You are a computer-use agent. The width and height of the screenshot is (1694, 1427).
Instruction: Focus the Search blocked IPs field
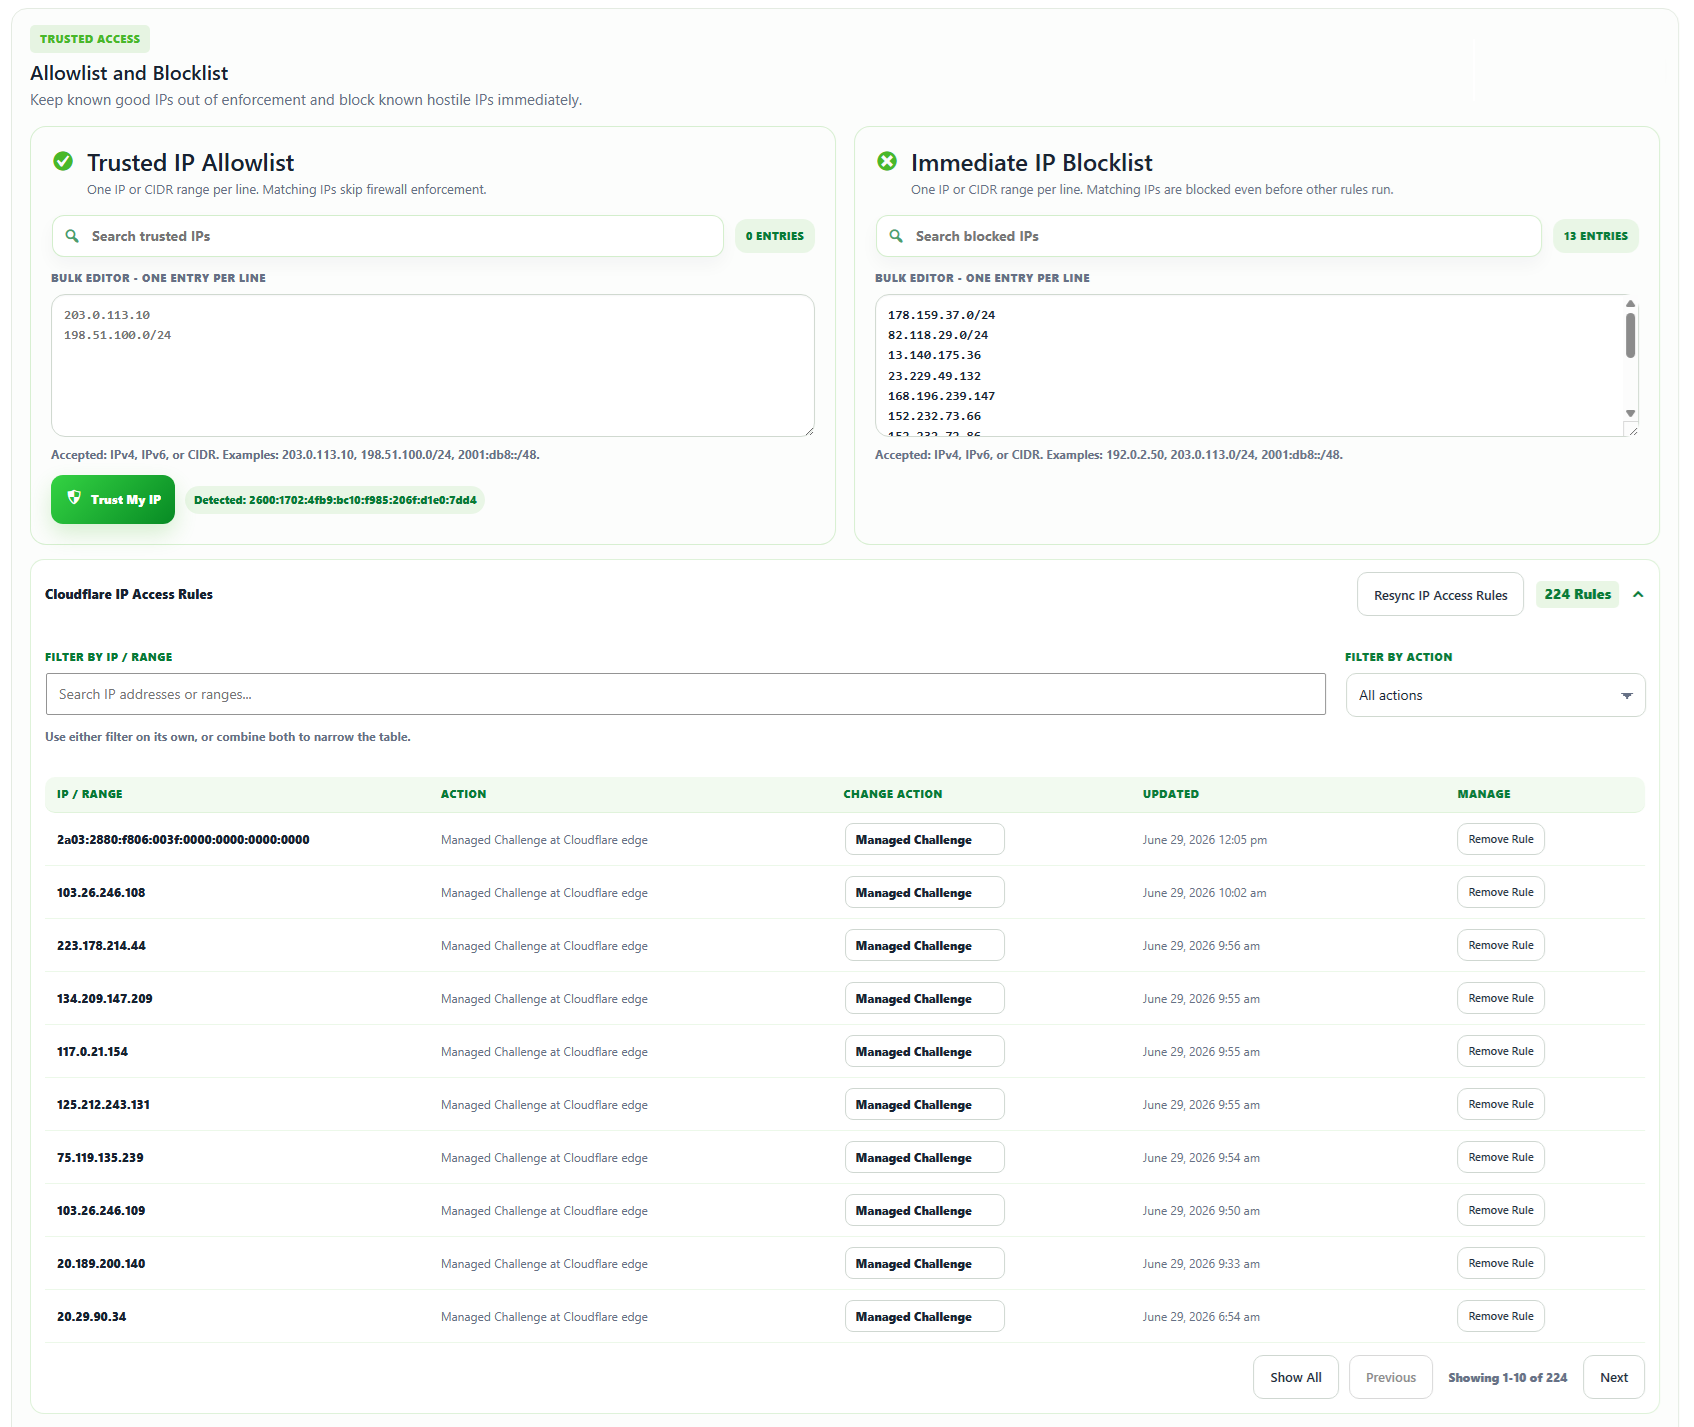(1209, 236)
